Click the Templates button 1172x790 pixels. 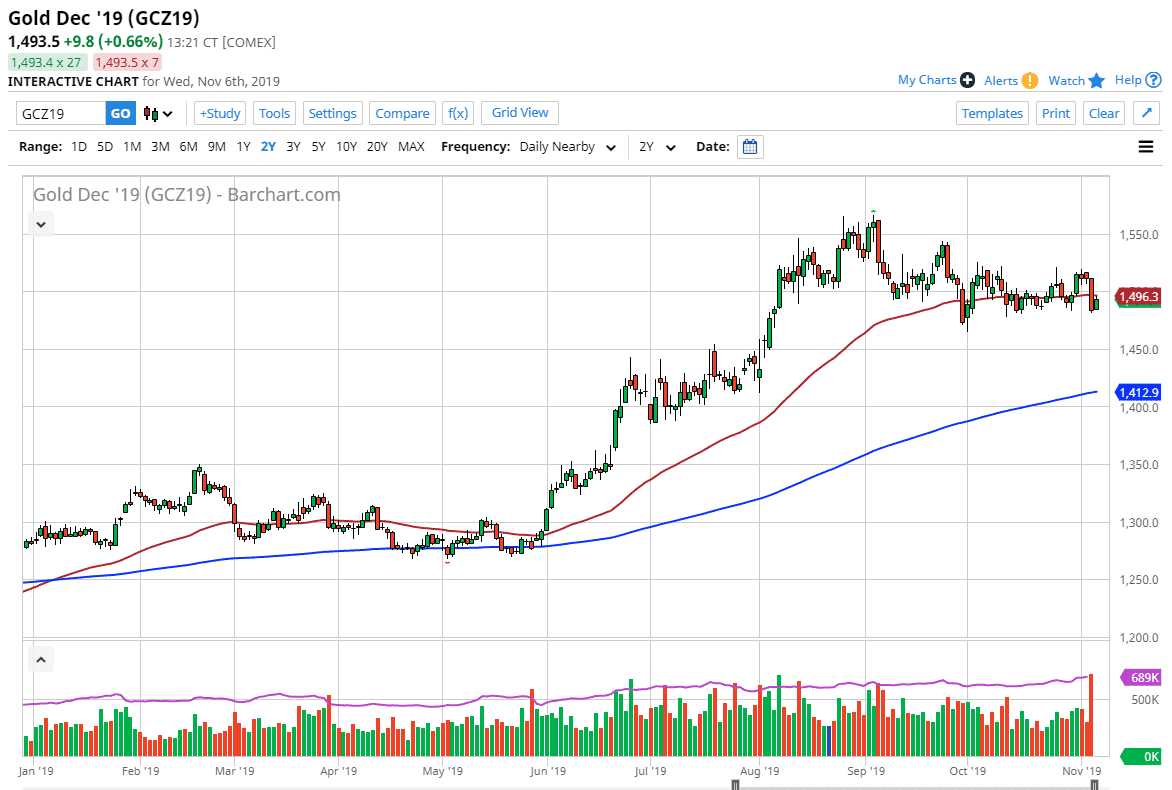tap(992, 113)
